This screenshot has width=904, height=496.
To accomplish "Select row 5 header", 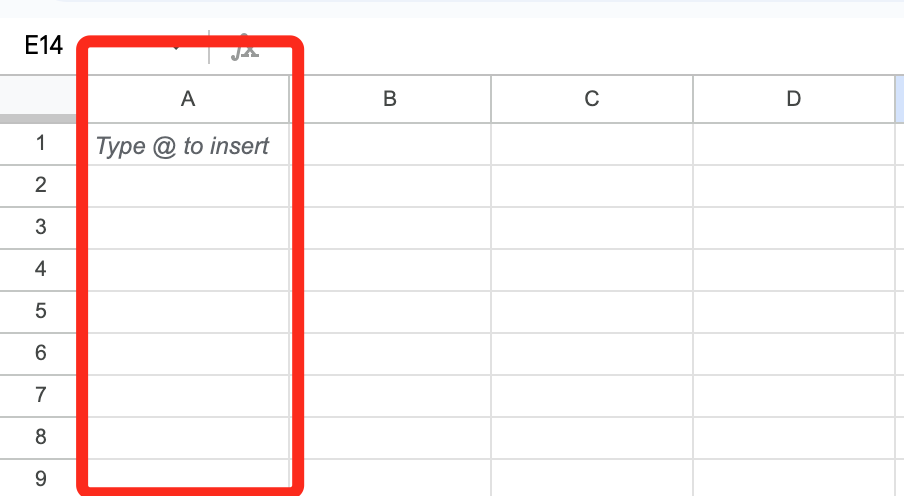I will point(40,312).
